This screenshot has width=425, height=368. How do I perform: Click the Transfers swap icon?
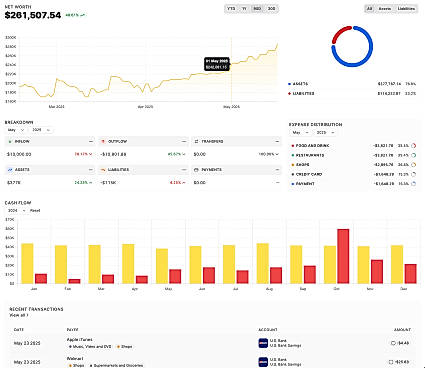[x=196, y=142]
